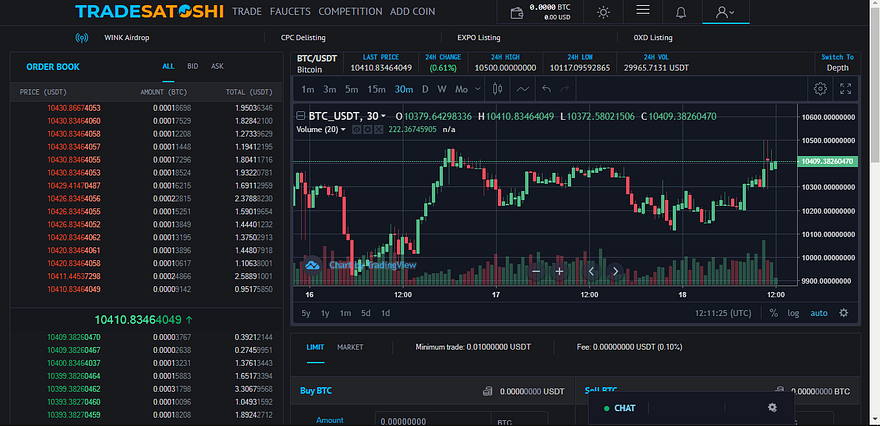Select 30m chart interval
Screen dimensions: 880x426
pos(404,89)
